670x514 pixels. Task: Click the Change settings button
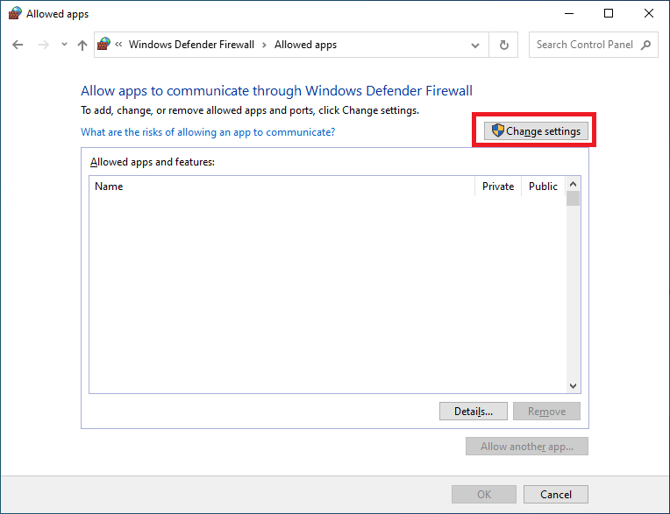(536, 131)
